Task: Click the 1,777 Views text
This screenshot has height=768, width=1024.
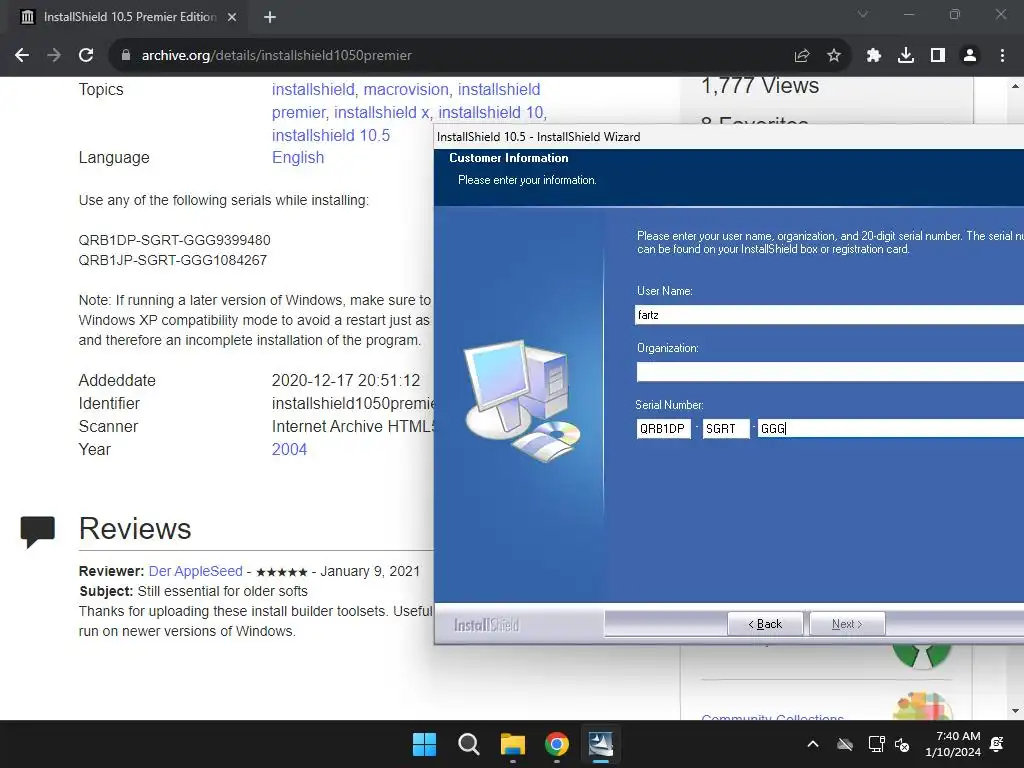Action: point(760,86)
